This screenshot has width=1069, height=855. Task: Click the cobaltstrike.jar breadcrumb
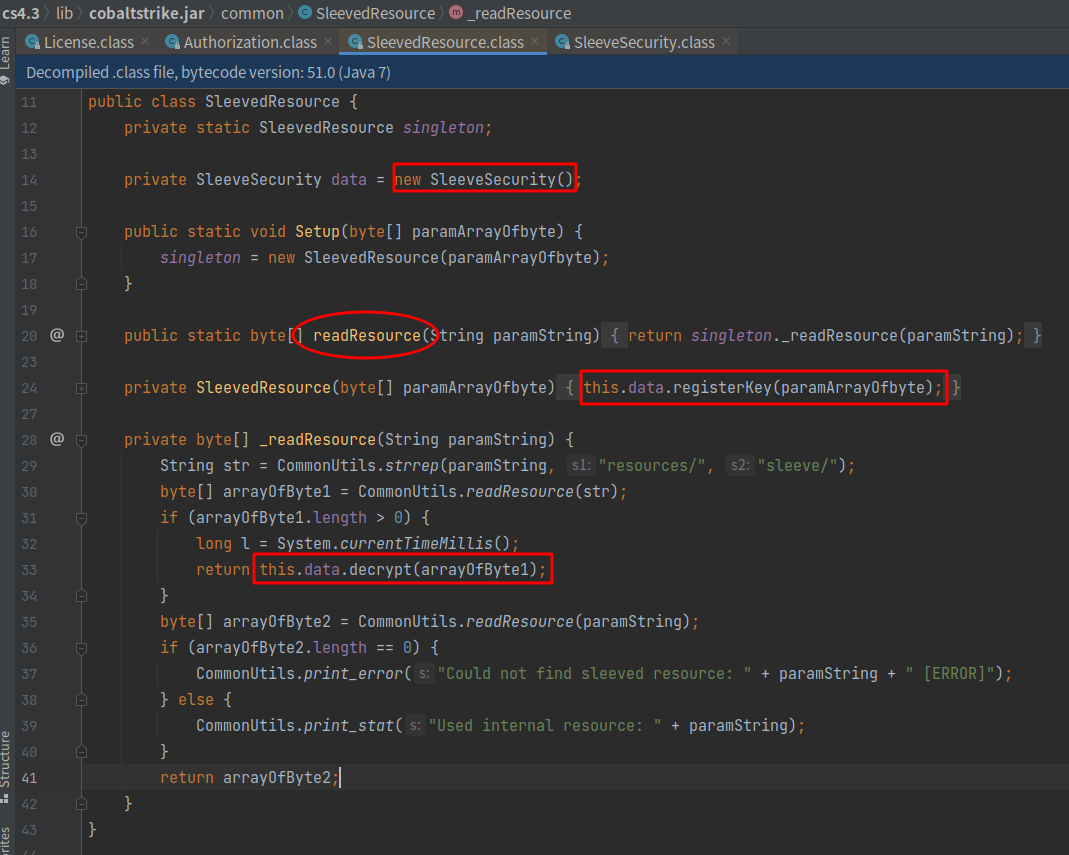pyautogui.click(x=147, y=14)
